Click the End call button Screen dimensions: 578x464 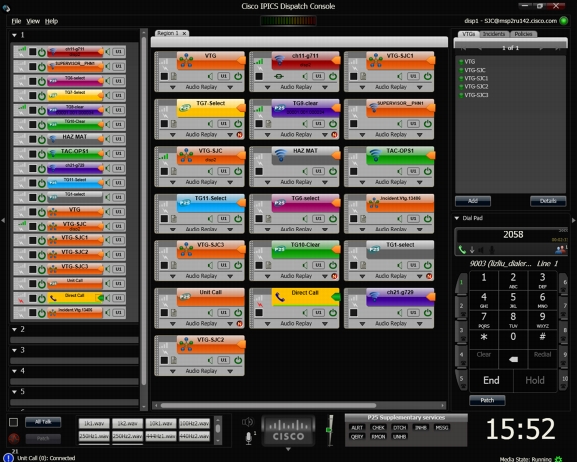pos(491,380)
